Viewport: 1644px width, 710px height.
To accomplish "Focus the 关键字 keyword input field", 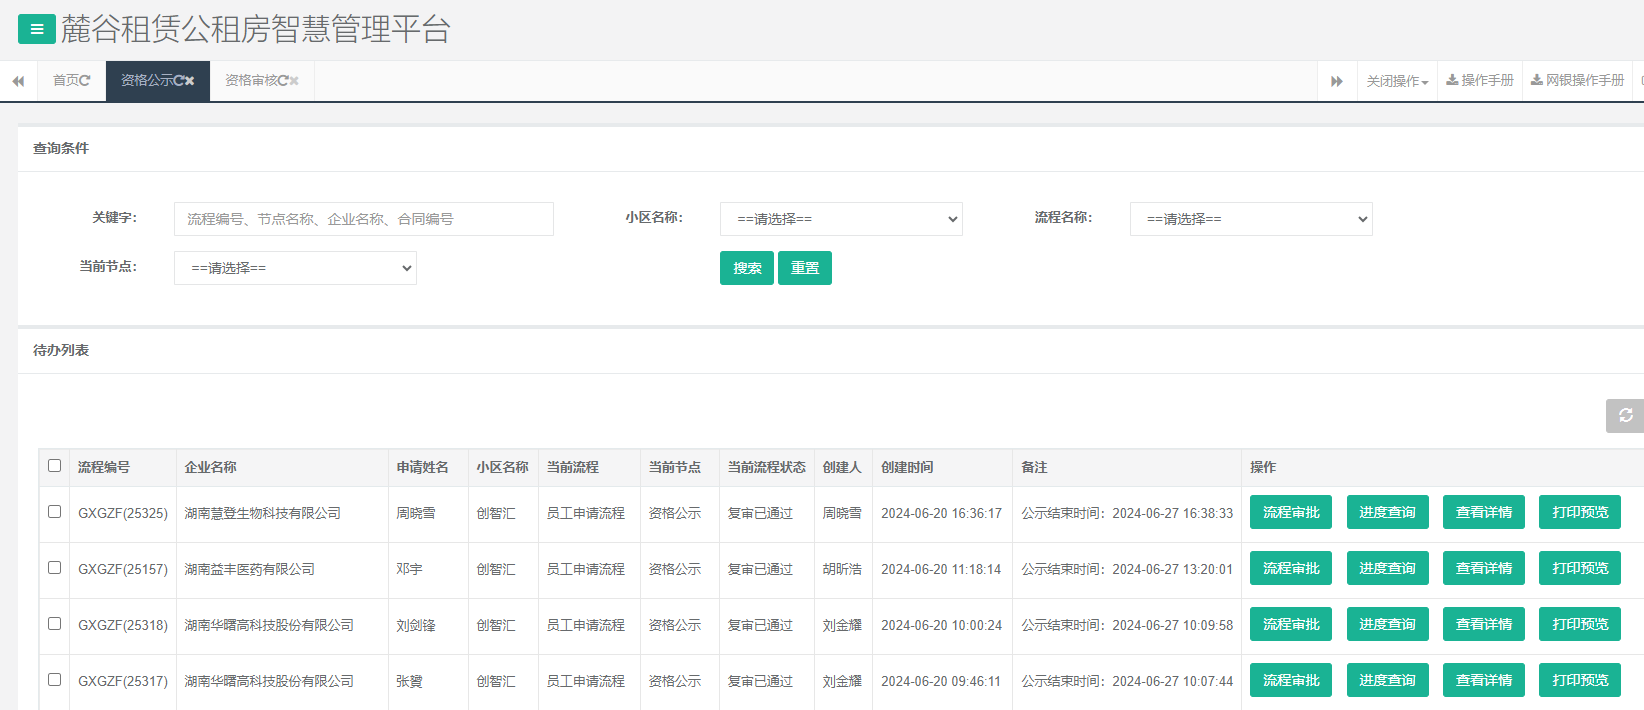I will (x=363, y=219).
